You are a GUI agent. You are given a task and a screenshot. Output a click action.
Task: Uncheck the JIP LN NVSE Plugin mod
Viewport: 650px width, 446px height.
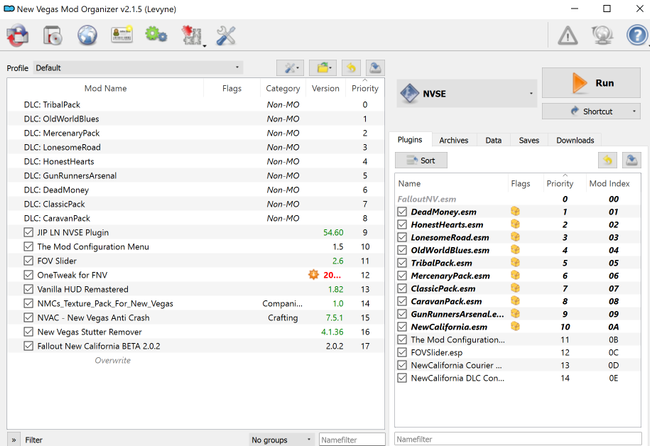(28, 232)
